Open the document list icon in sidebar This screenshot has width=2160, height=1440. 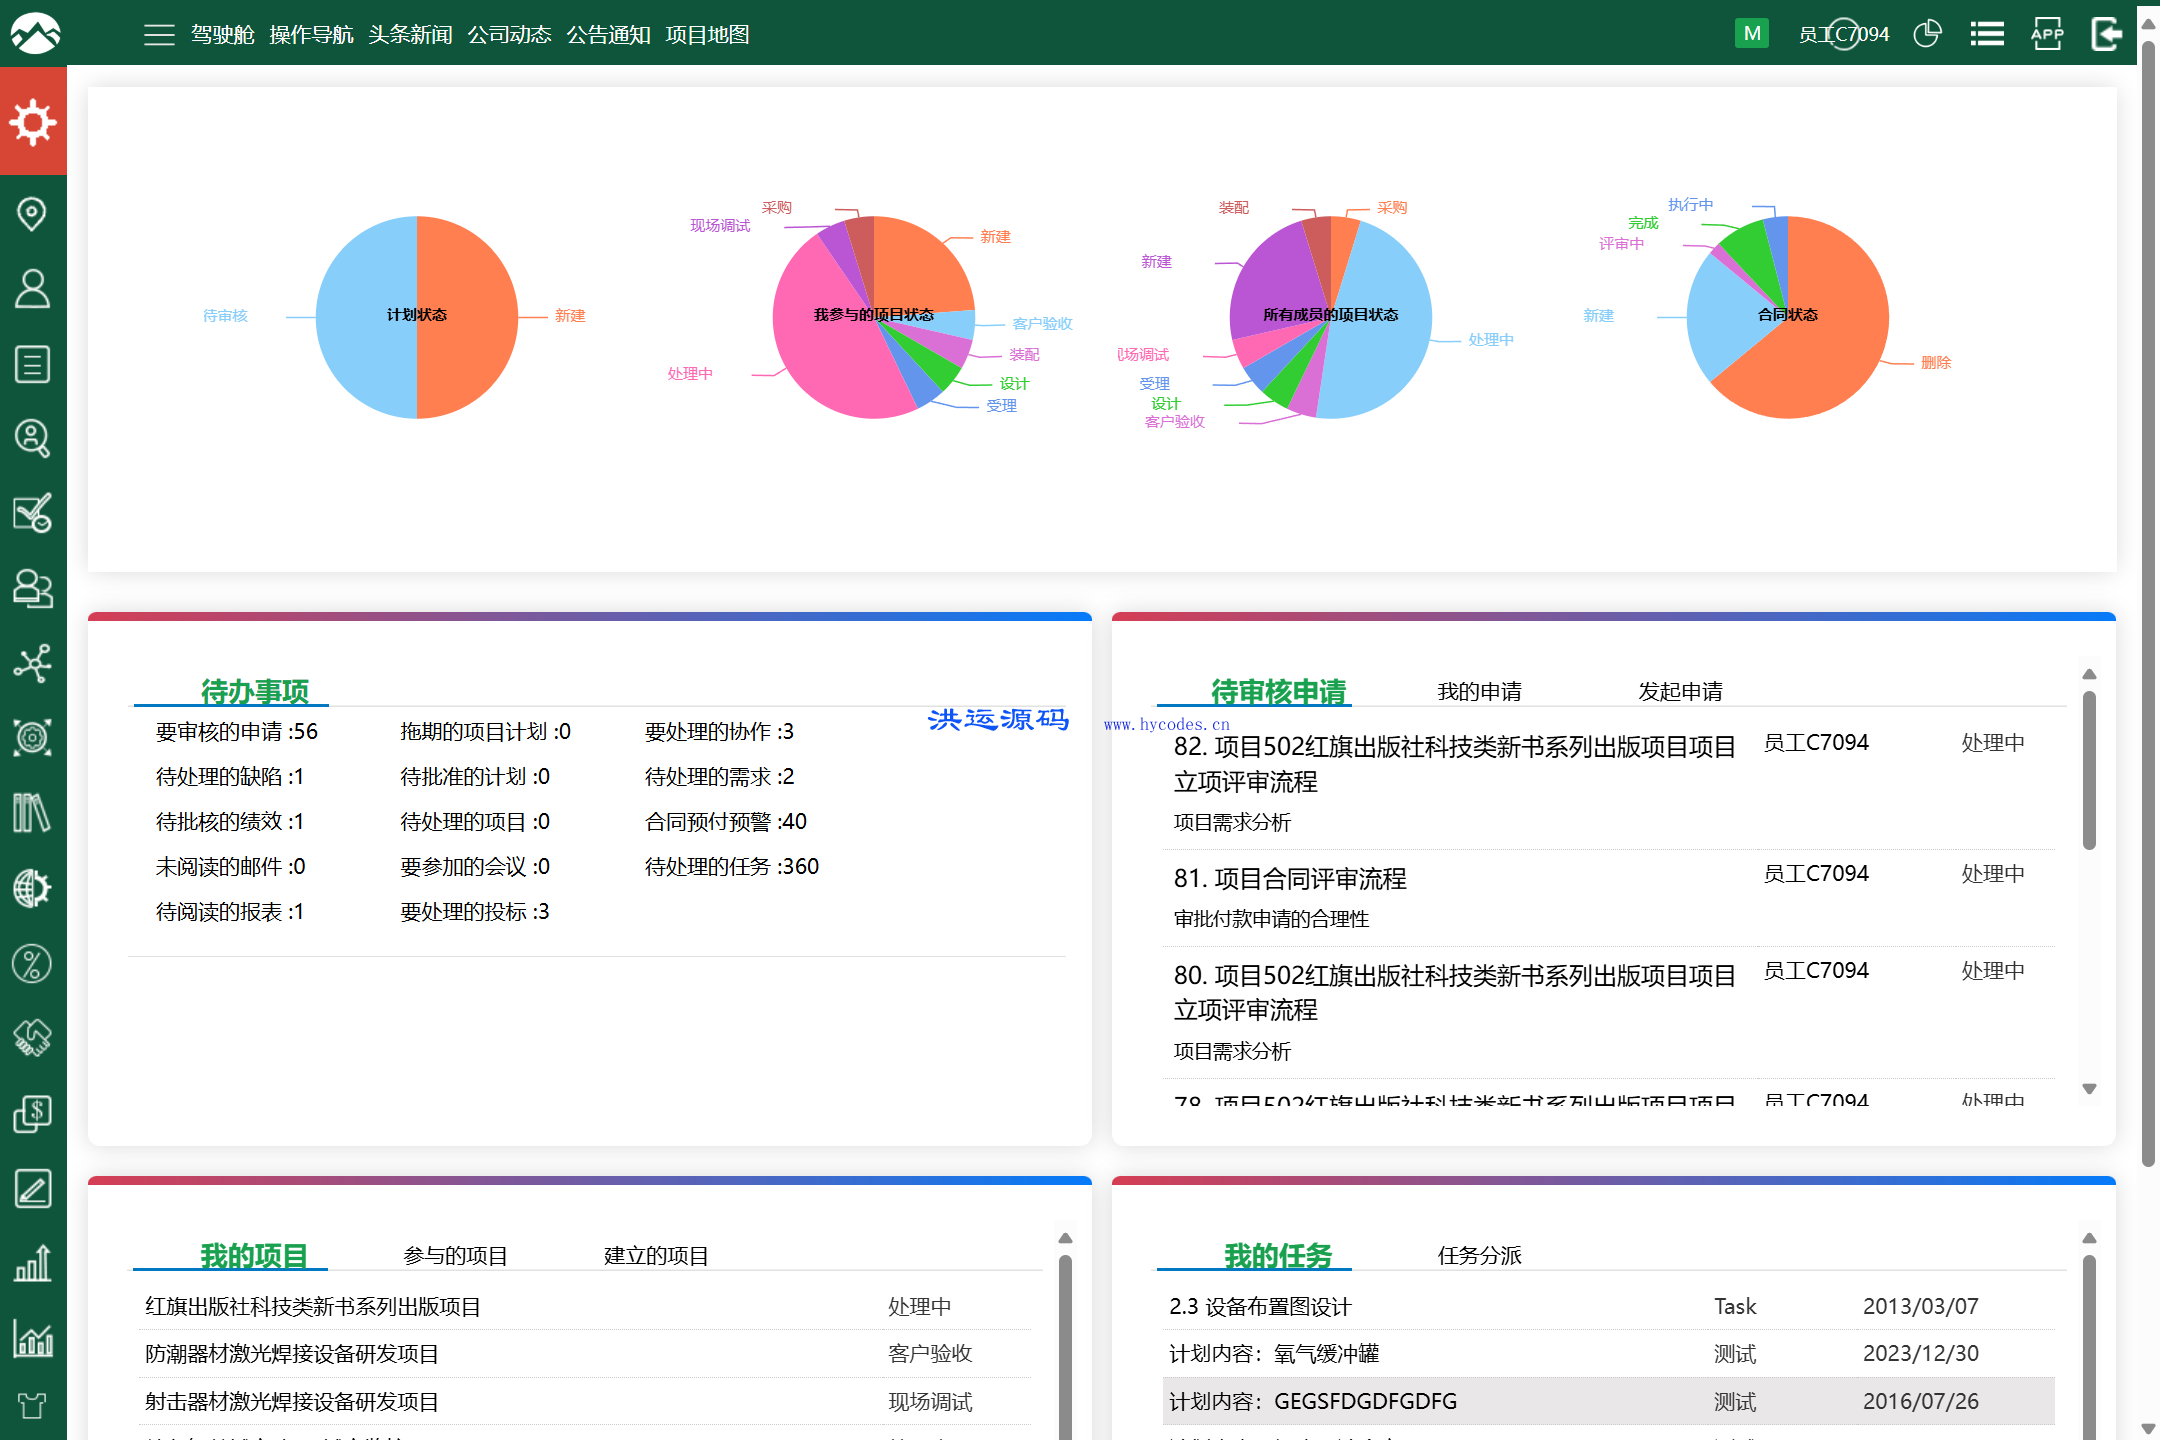coord(33,364)
